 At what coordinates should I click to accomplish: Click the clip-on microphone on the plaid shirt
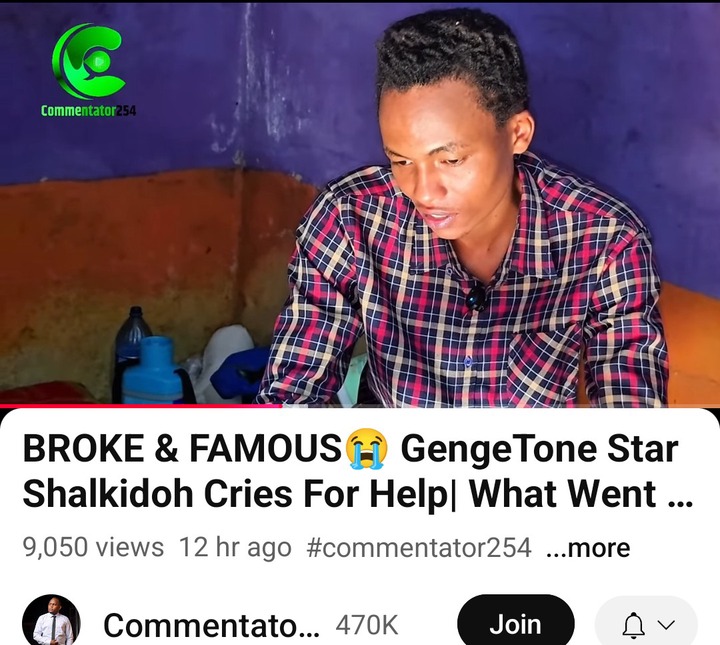pos(476,298)
